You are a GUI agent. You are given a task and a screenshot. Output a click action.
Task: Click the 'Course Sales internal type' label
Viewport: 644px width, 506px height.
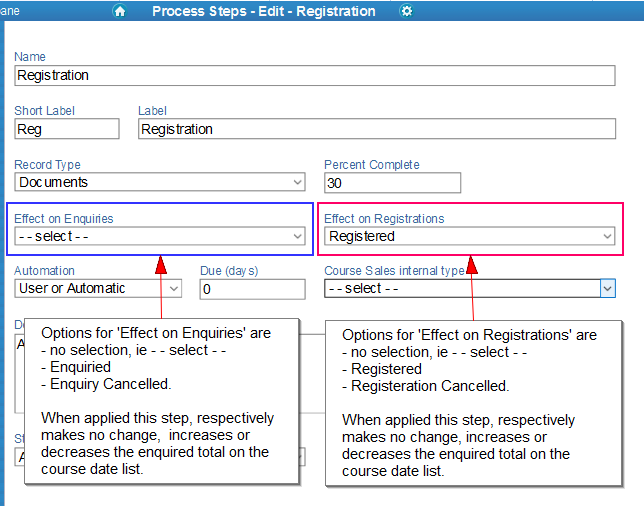[394, 271]
